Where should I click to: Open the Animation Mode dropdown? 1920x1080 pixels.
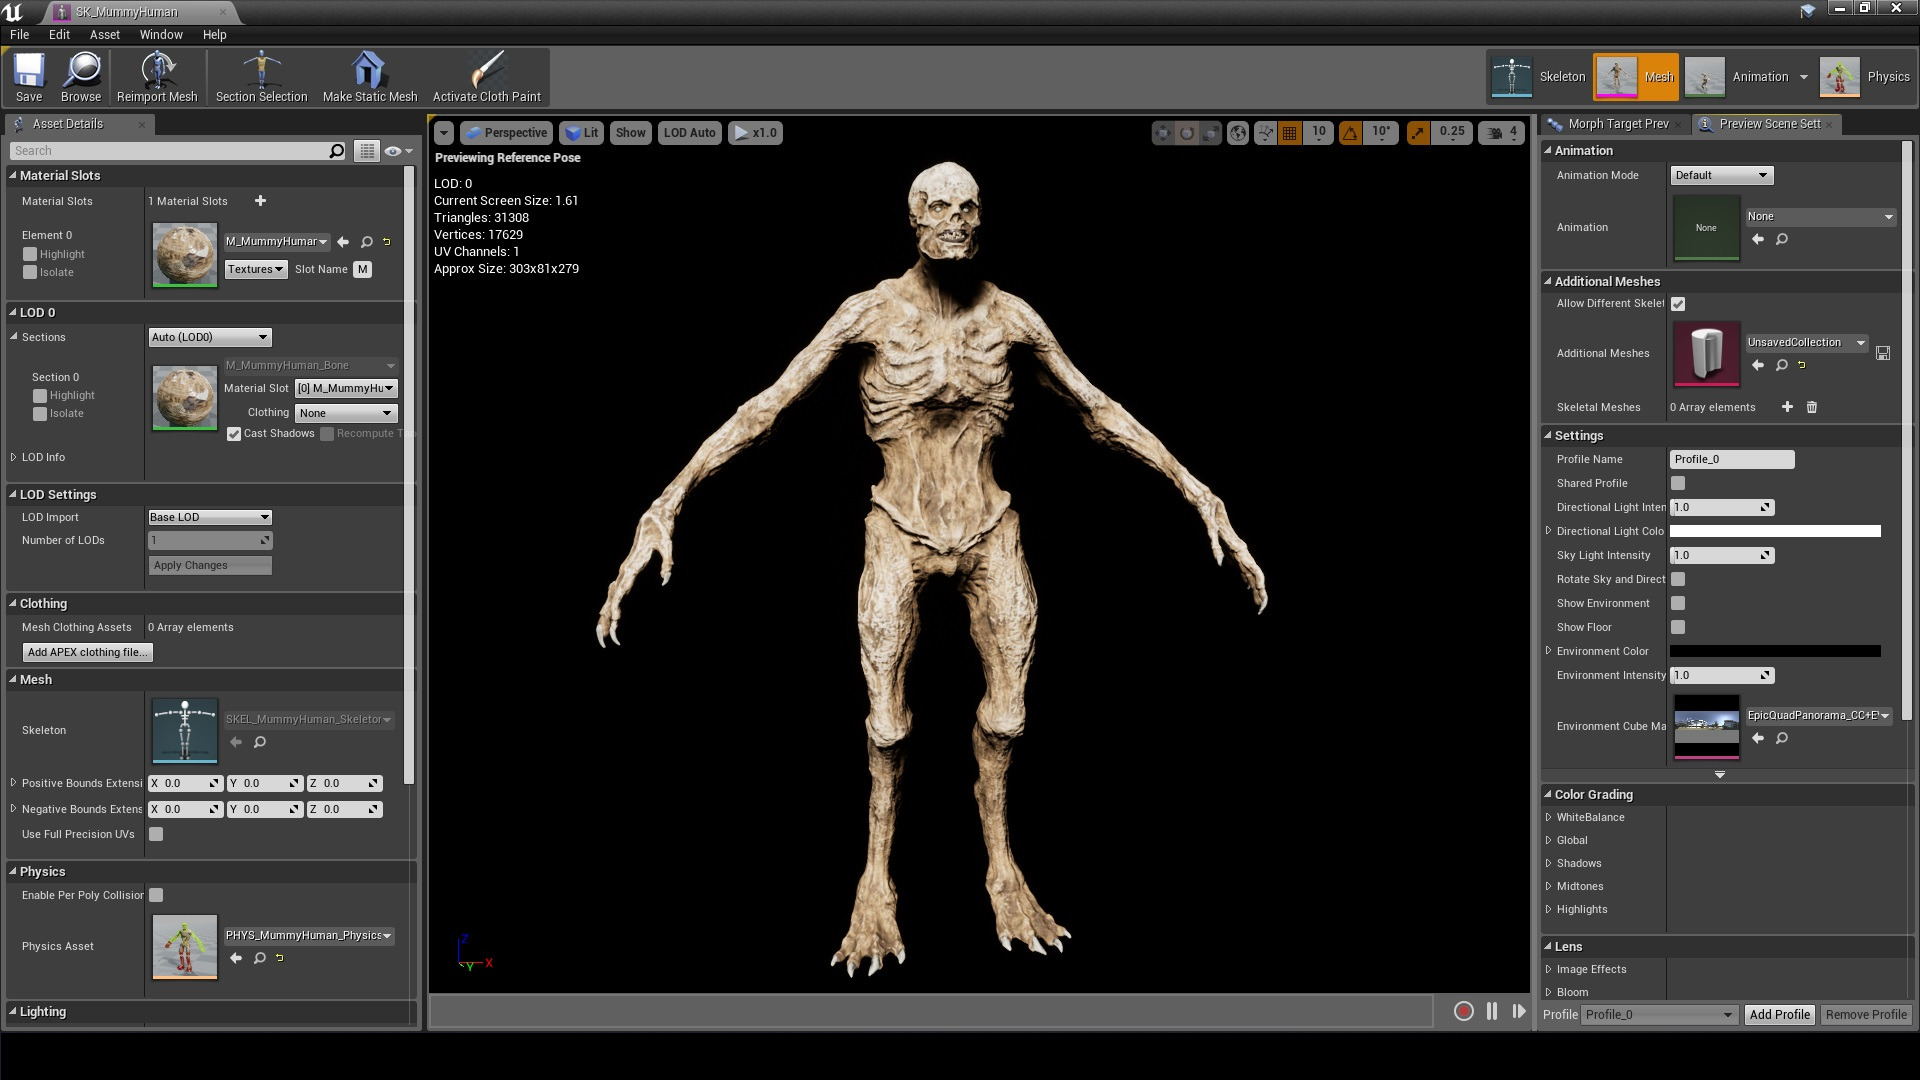point(1721,175)
